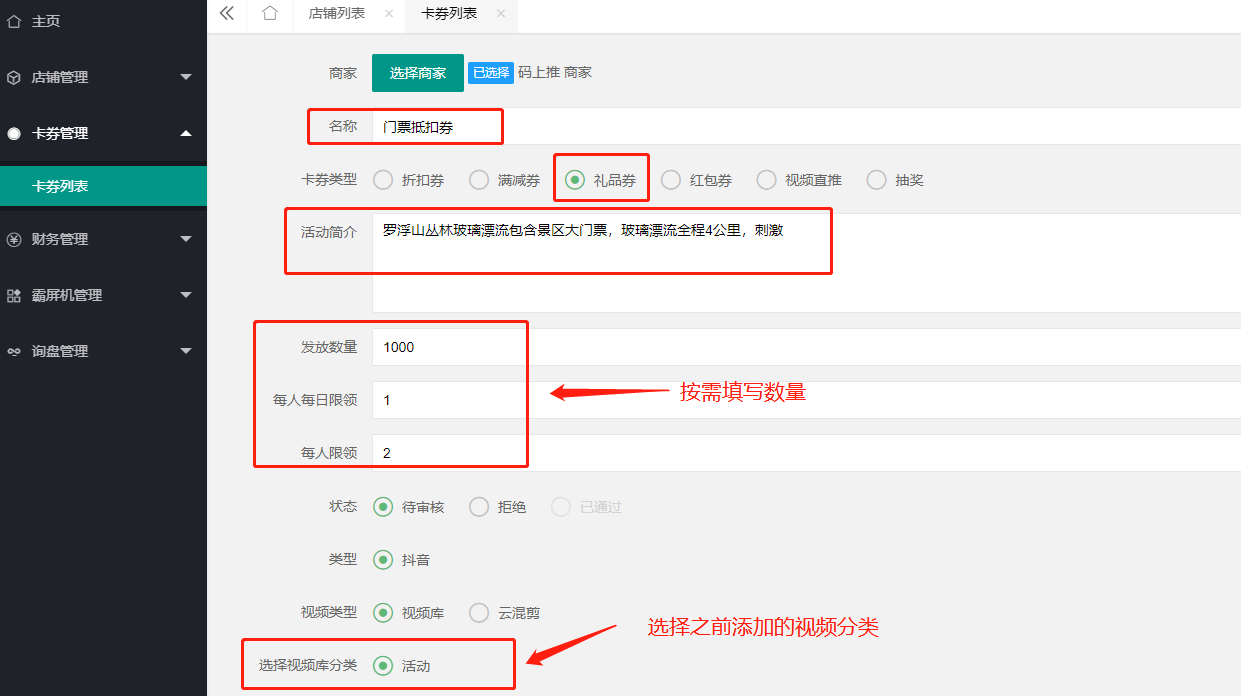
Task: Click the 码上推 商家 text
Action: click(555, 73)
